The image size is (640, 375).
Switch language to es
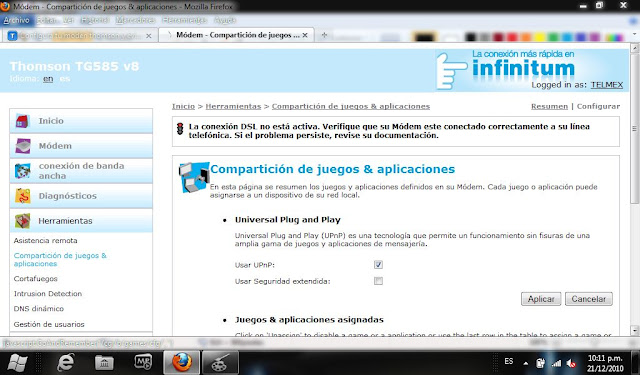tap(65, 79)
